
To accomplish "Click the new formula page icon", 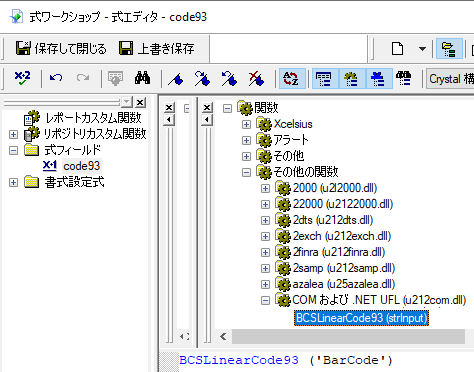I will [397, 49].
